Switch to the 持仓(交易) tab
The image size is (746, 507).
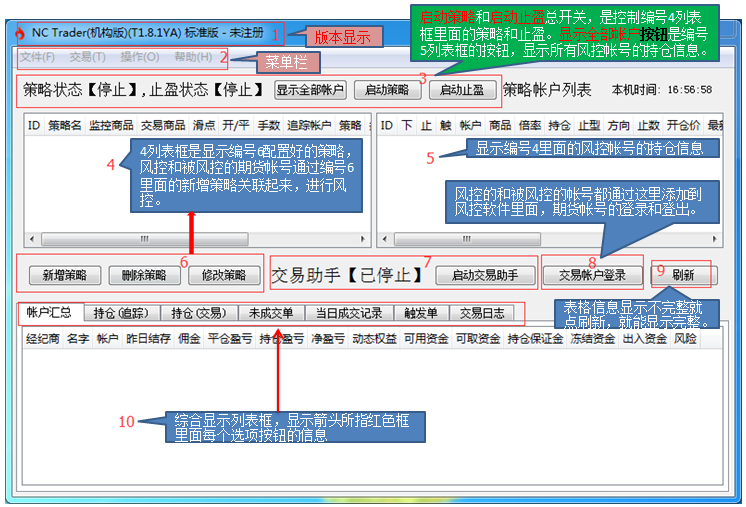pyautogui.click(x=199, y=313)
